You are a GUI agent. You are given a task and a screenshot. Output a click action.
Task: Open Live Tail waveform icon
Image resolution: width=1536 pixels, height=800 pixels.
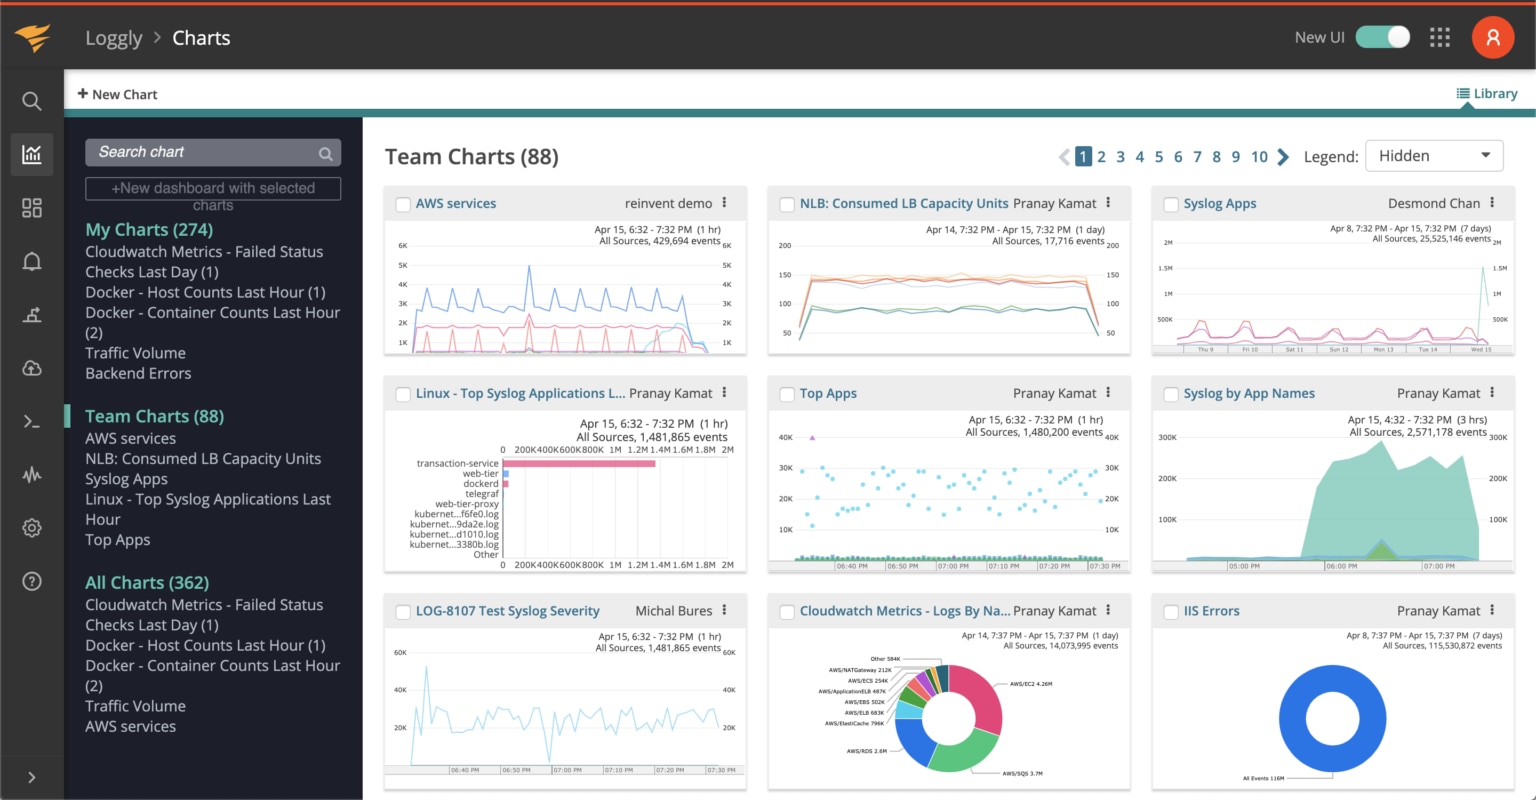click(x=31, y=474)
